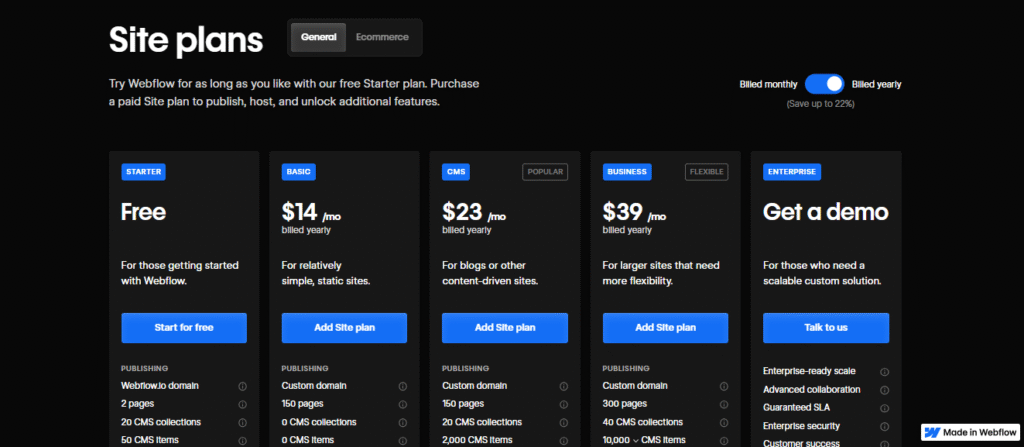Info icon beside Webflow.io domain

click(x=242, y=386)
